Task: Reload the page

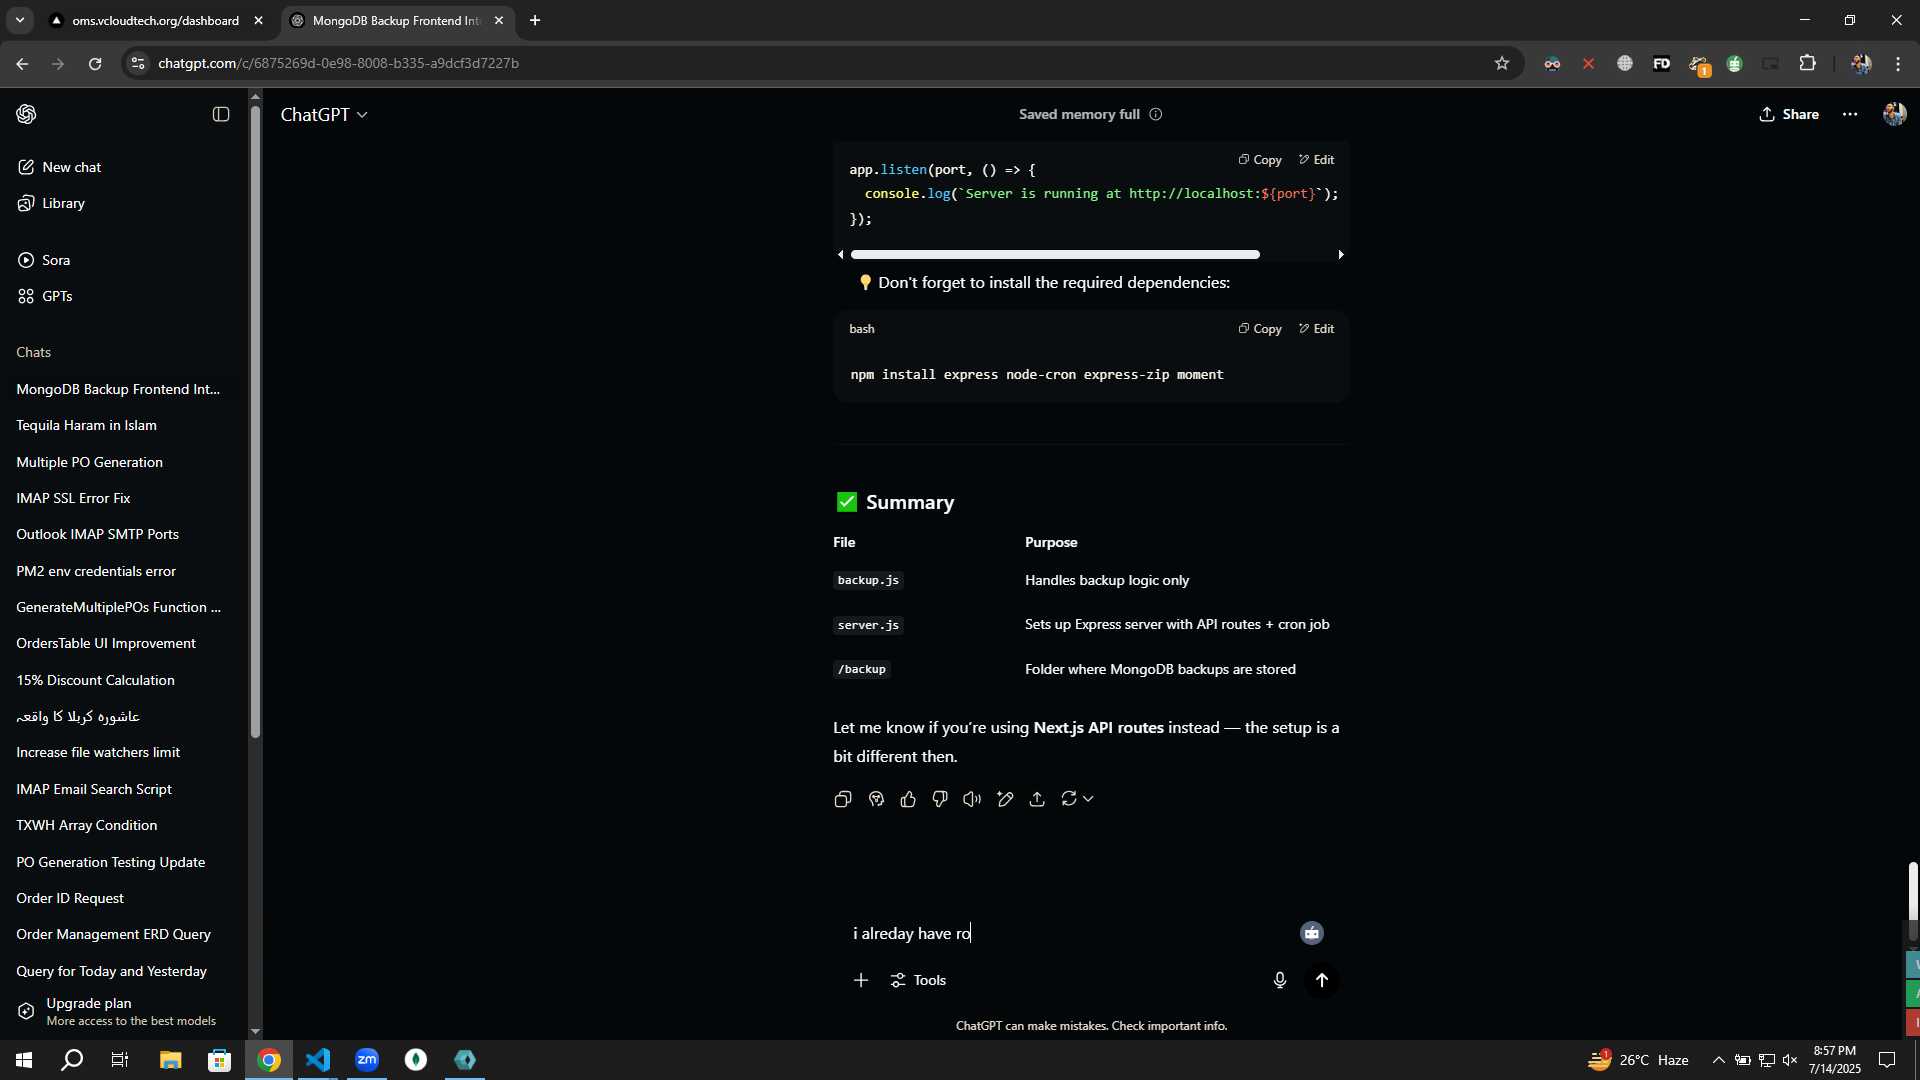Action: tap(95, 63)
